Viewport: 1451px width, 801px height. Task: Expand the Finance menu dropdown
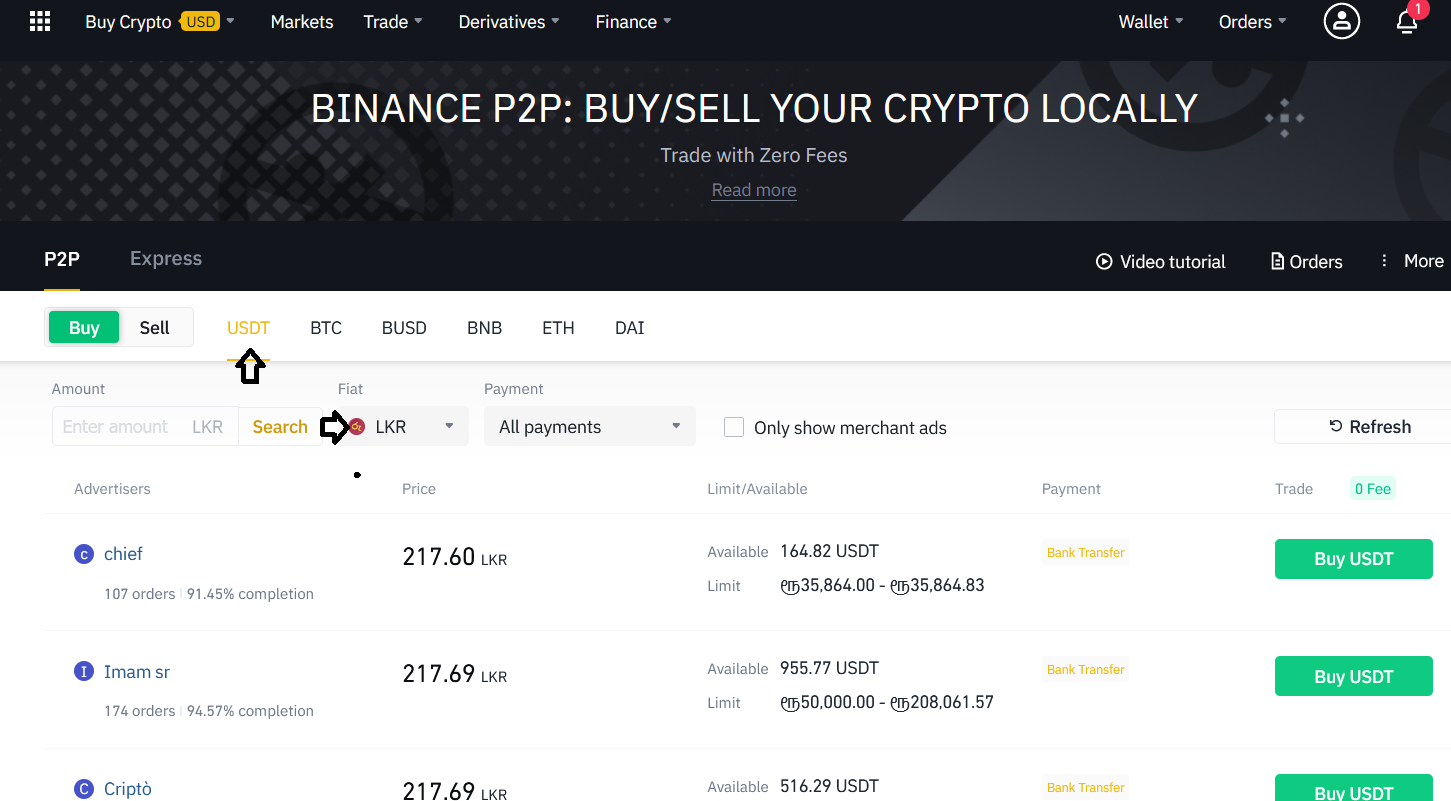click(633, 22)
